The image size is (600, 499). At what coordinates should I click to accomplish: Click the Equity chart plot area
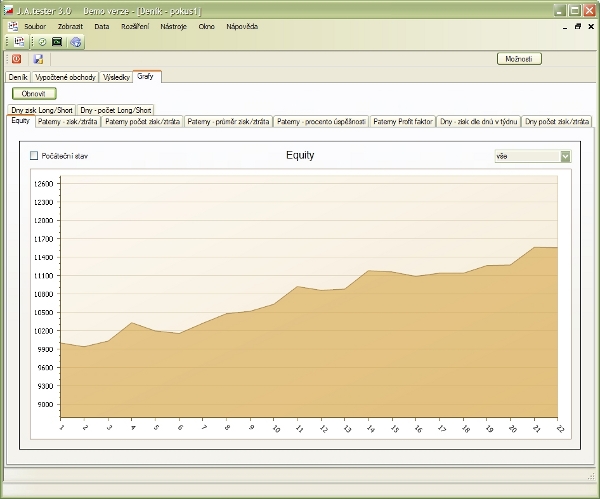310,300
